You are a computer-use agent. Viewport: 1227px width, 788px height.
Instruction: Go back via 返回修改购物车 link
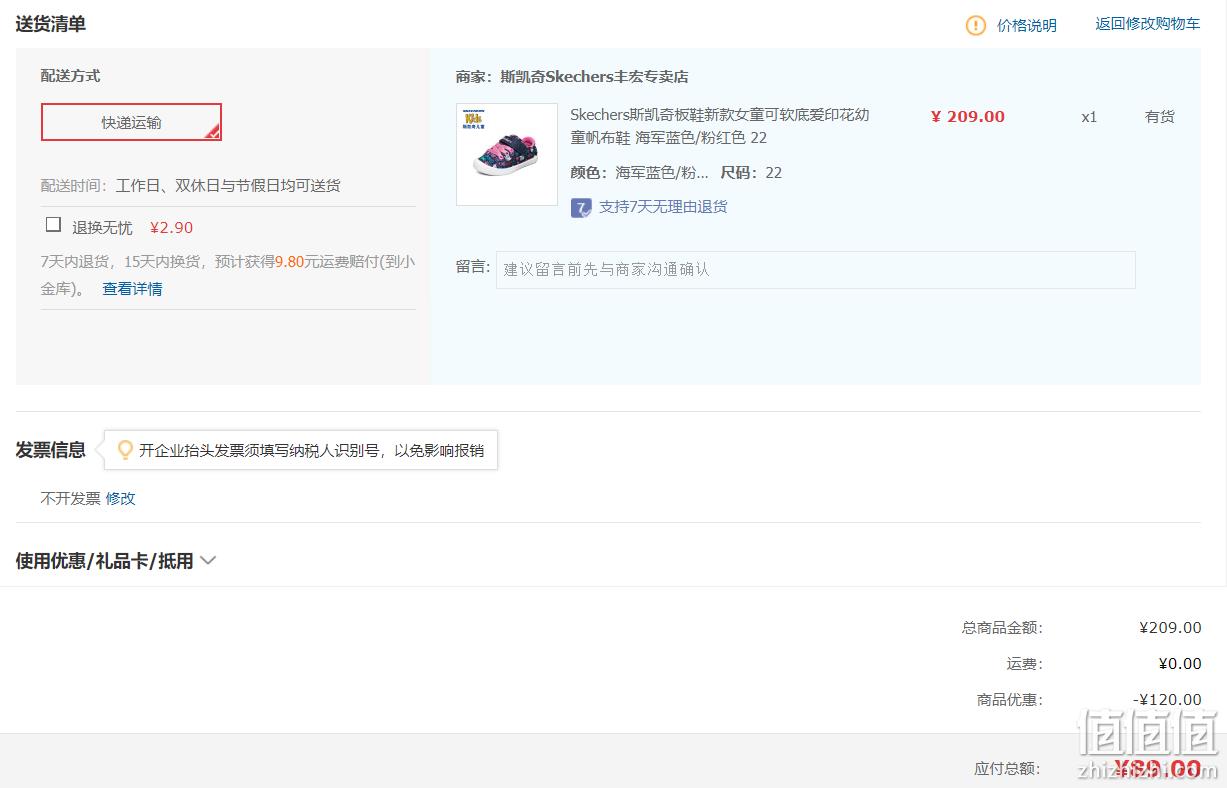[1148, 24]
